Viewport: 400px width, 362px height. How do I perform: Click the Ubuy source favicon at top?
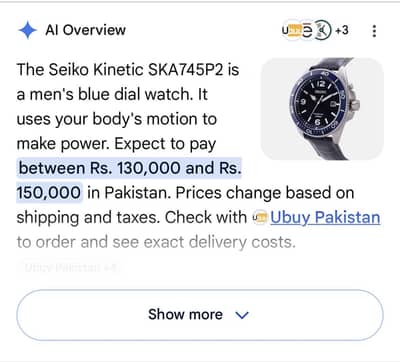(291, 30)
